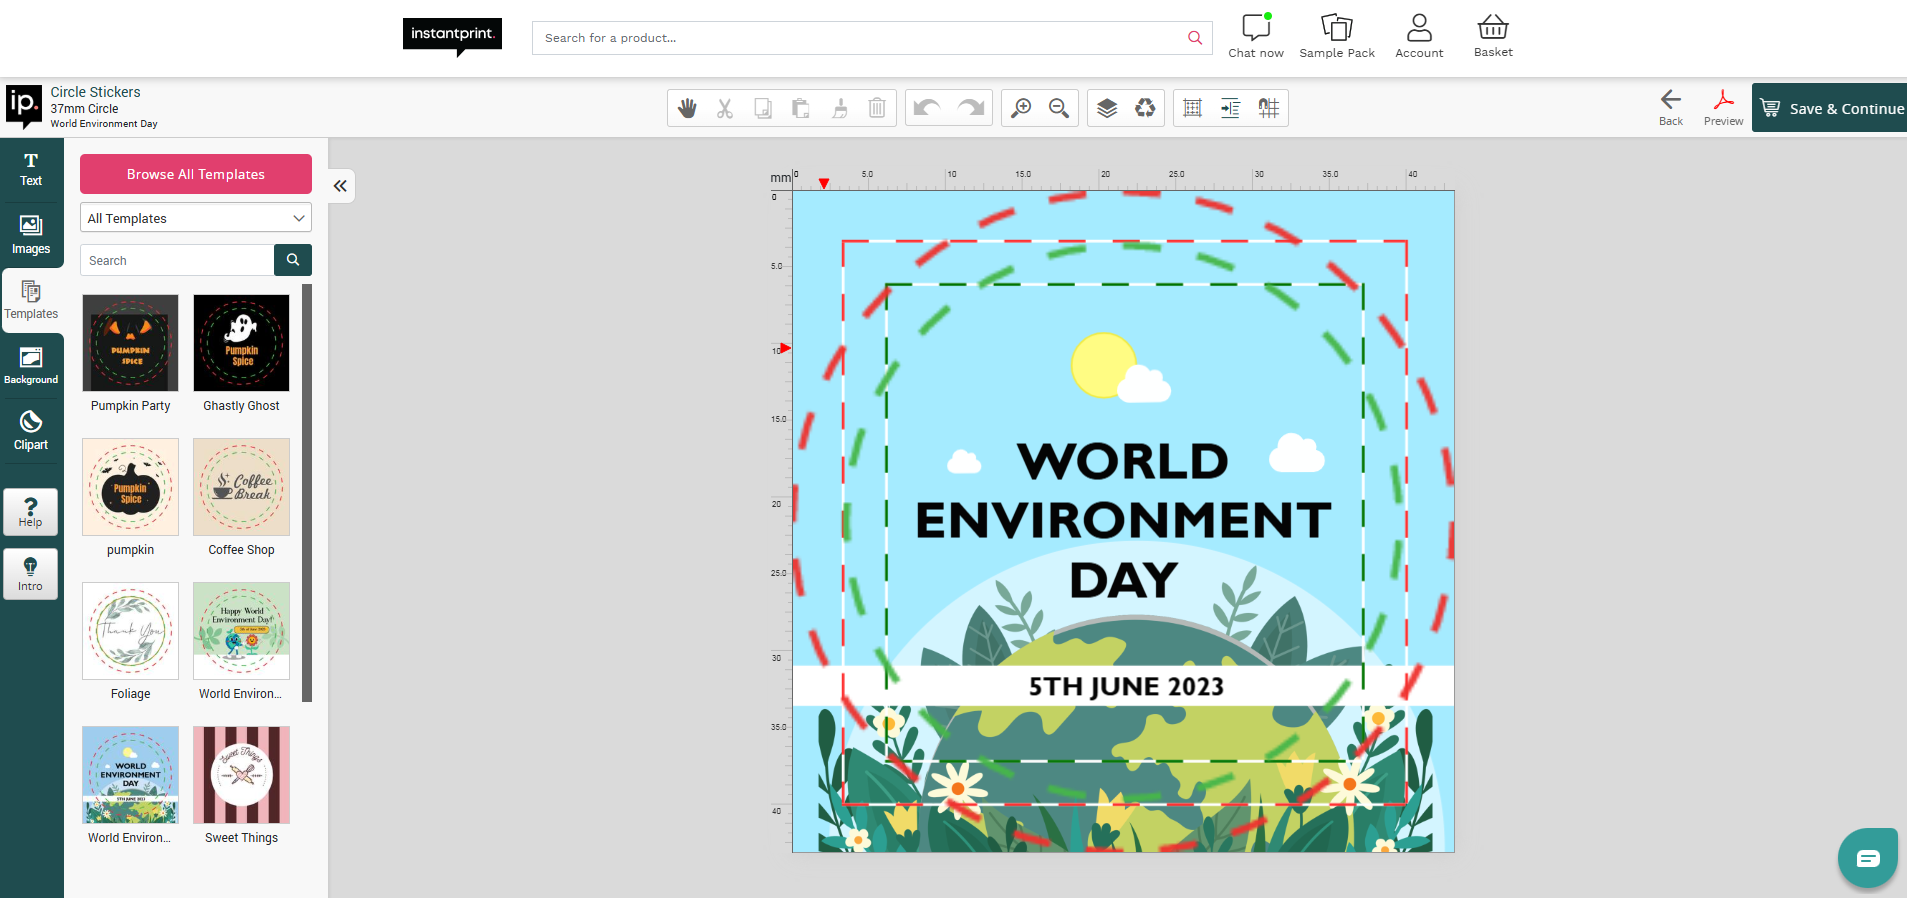Switch to the Images tab

click(31, 235)
